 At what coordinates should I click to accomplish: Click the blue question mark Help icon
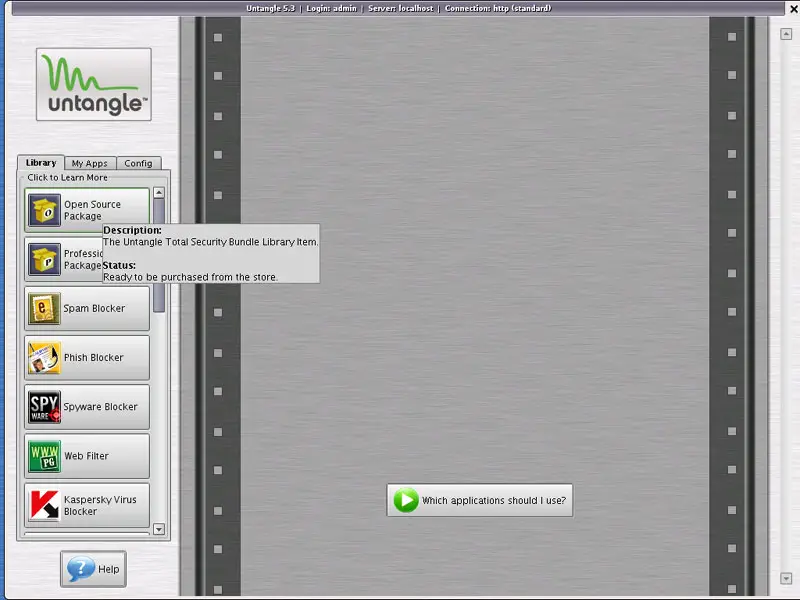(81, 568)
